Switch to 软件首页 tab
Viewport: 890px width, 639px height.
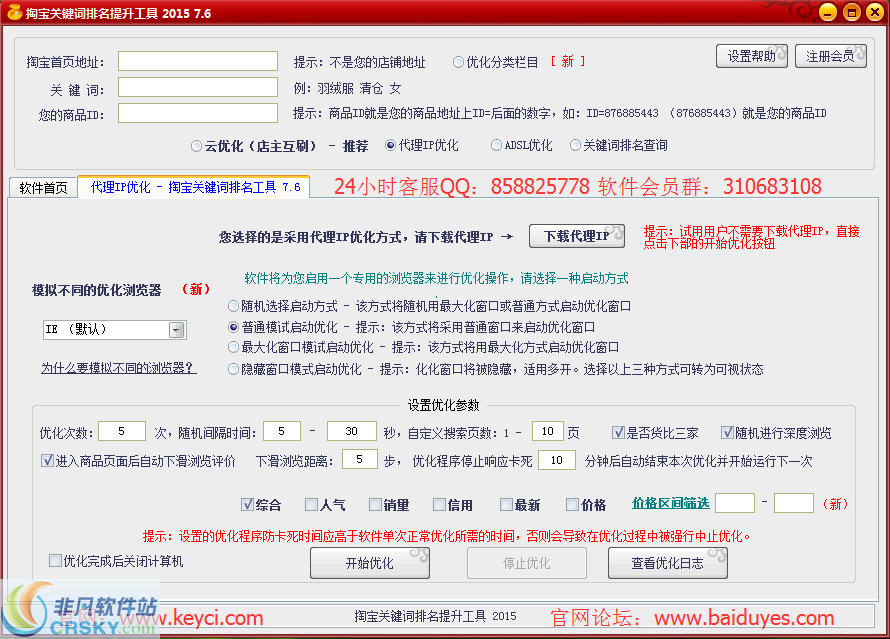click(43, 188)
